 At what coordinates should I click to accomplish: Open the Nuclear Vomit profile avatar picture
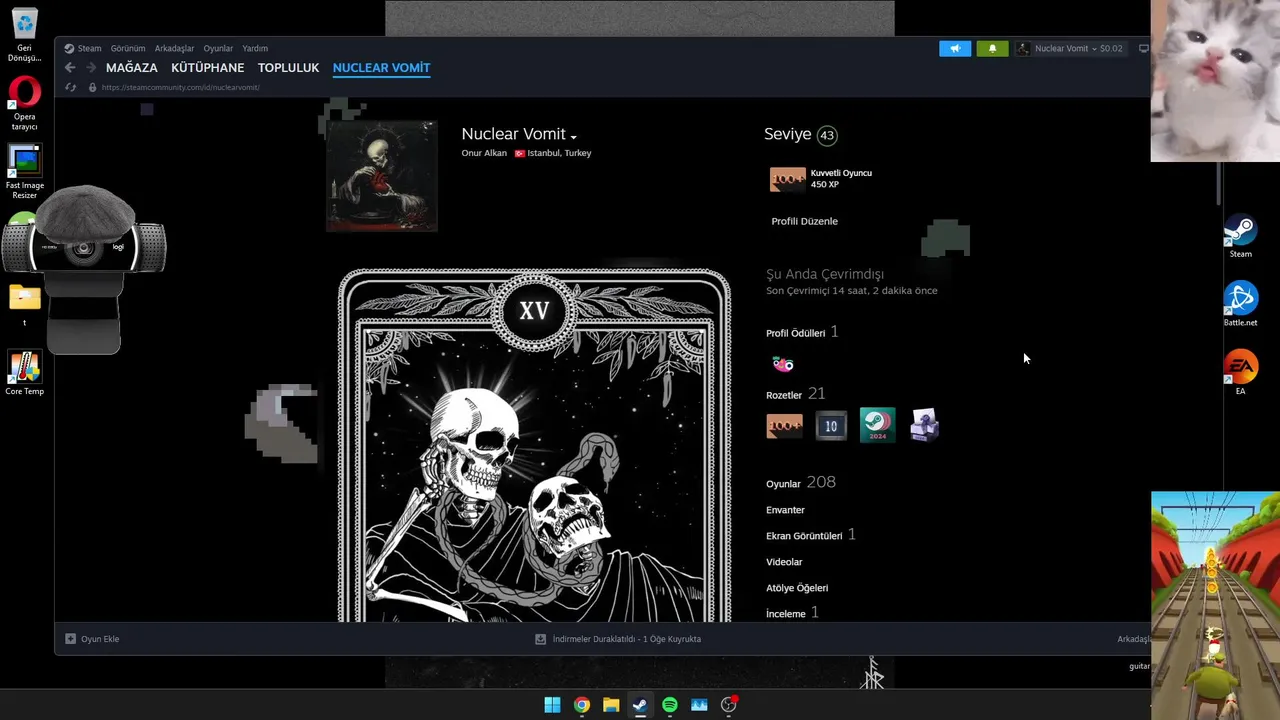coord(381,175)
